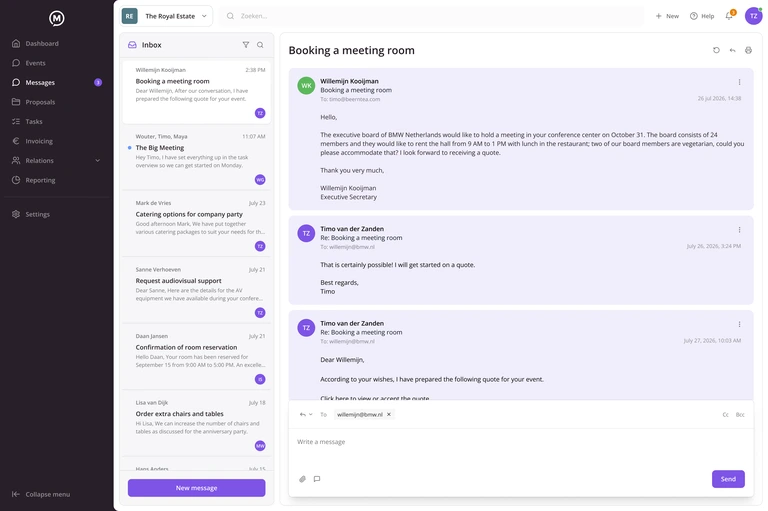Refresh the conversation thread
Screen dimensions: 768x511
pos(716,50)
